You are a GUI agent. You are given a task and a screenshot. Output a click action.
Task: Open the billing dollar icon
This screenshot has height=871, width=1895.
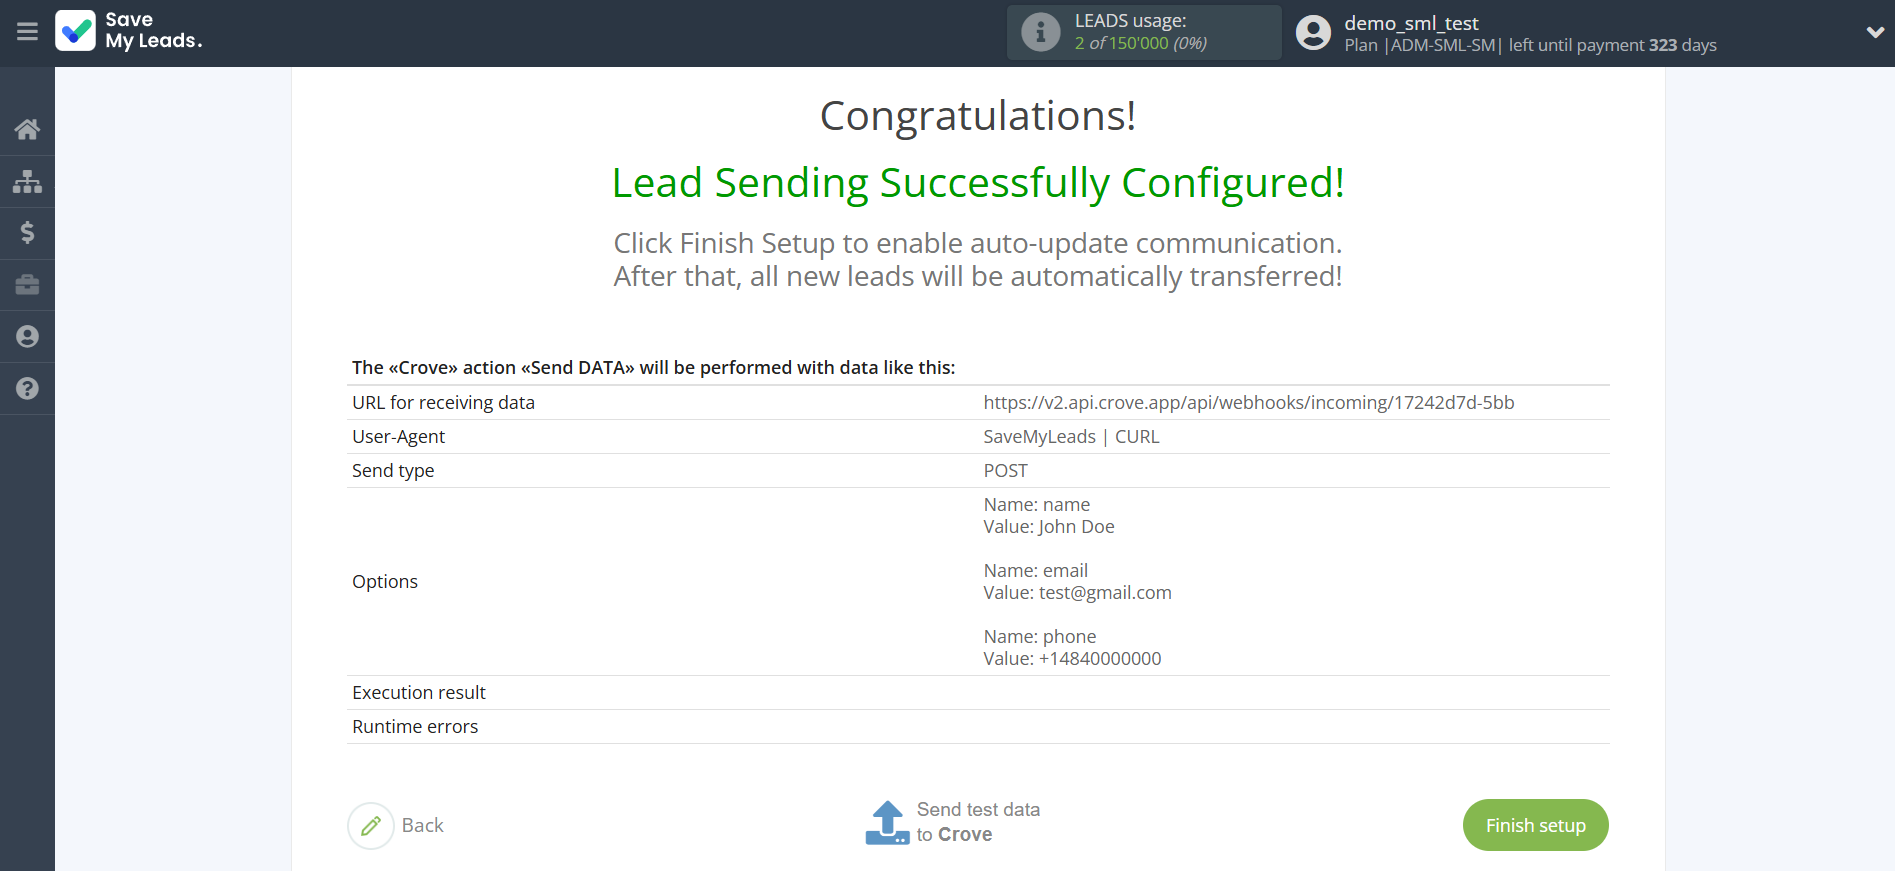click(27, 233)
